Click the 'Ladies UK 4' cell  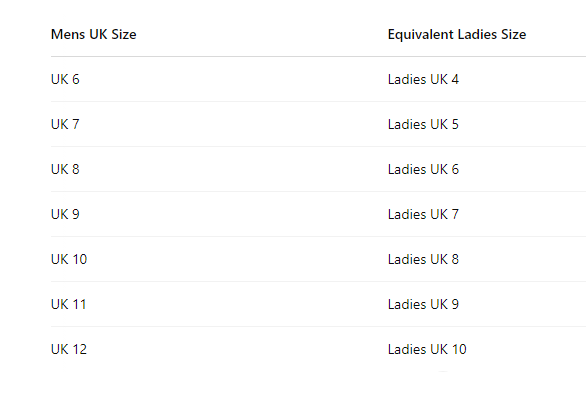423,79
